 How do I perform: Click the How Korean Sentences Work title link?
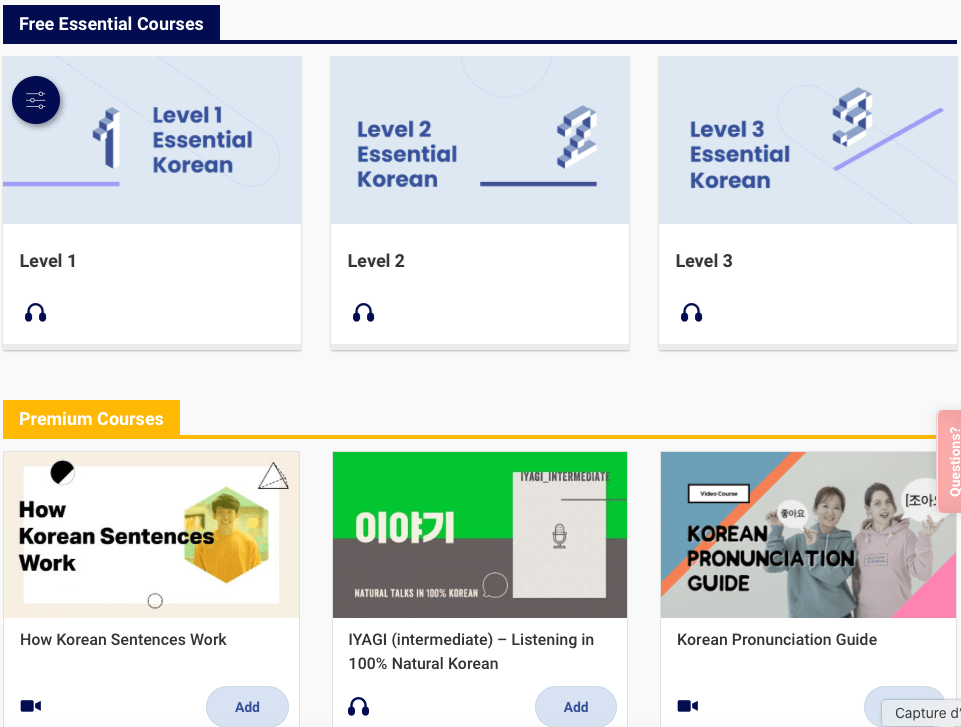click(123, 640)
